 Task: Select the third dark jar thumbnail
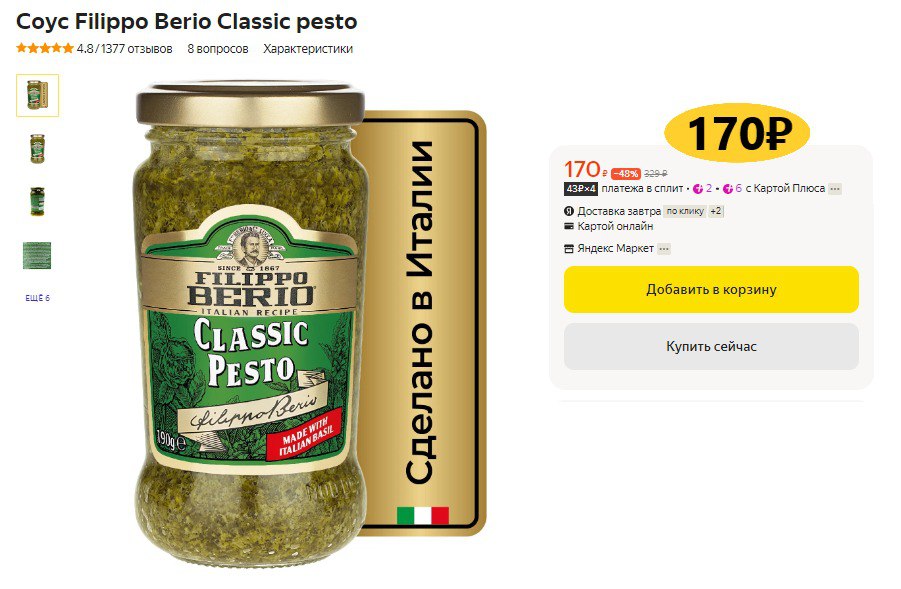pos(37,201)
